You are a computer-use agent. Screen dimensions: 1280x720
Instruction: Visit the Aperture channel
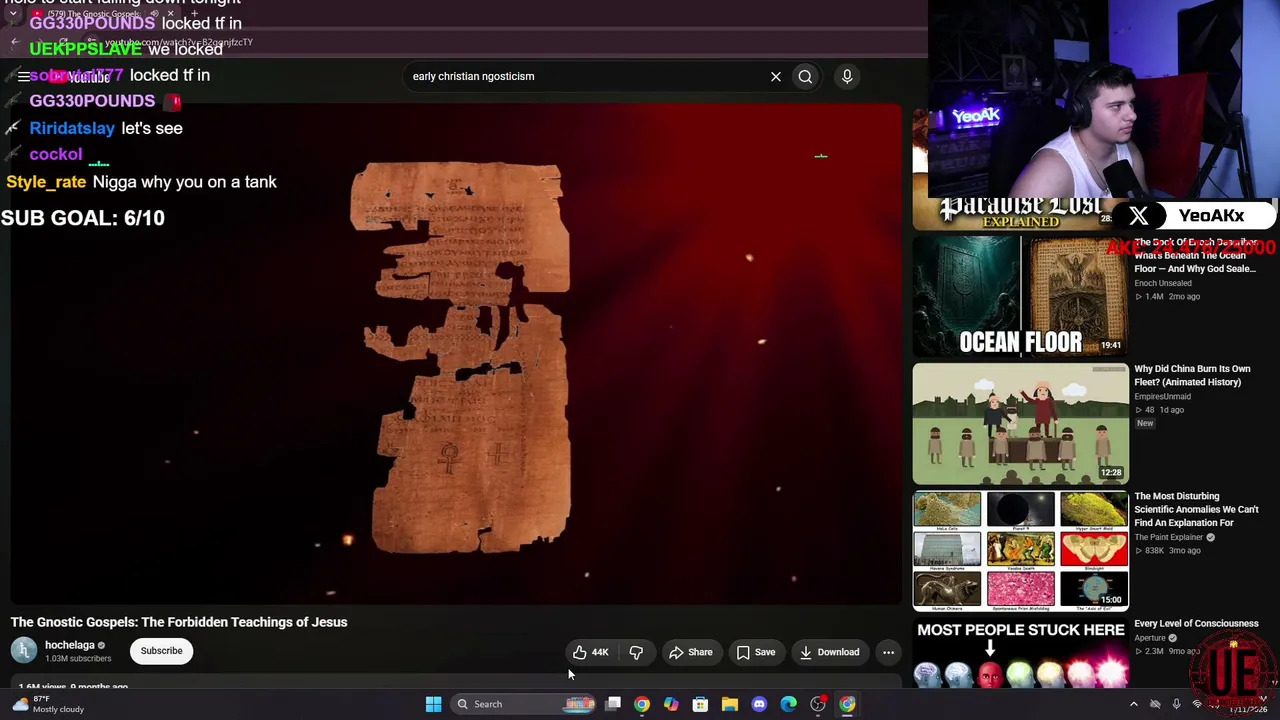(x=1150, y=638)
